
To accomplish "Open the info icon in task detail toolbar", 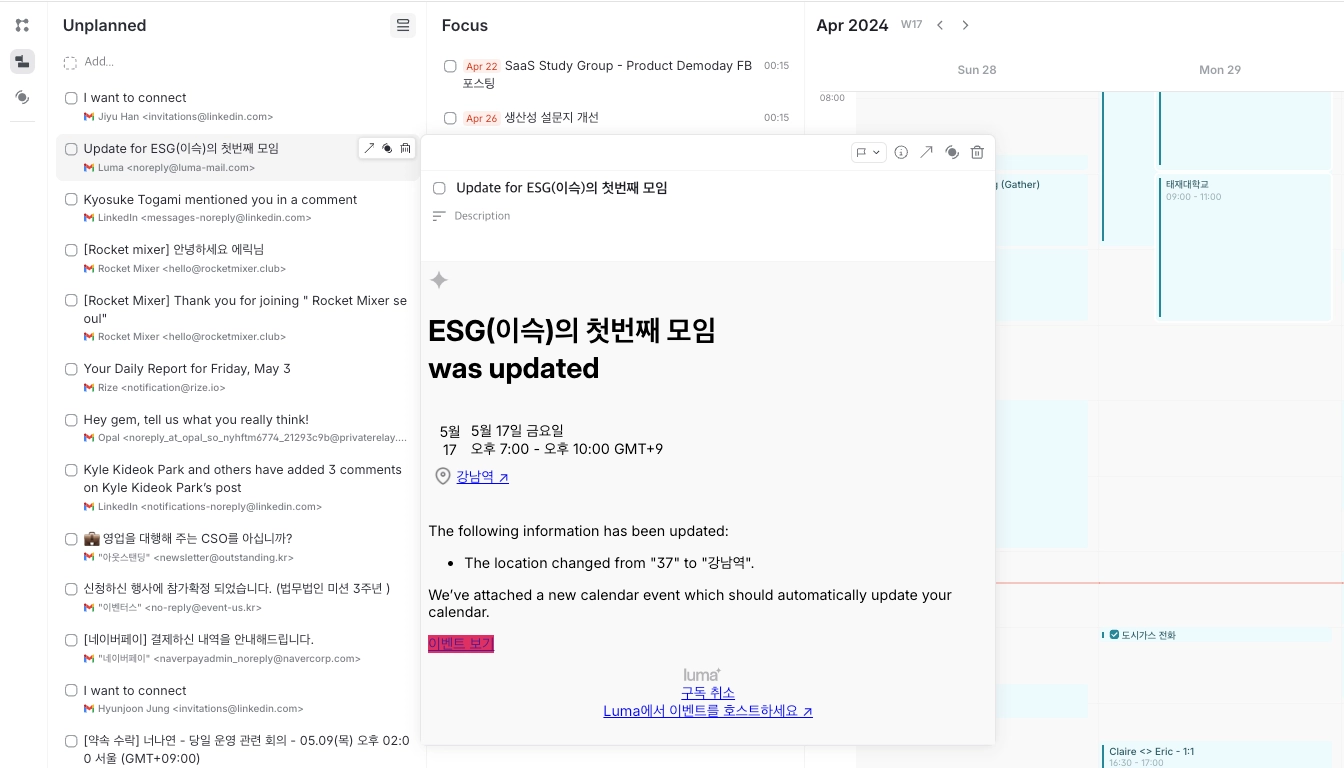I will [901, 152].
